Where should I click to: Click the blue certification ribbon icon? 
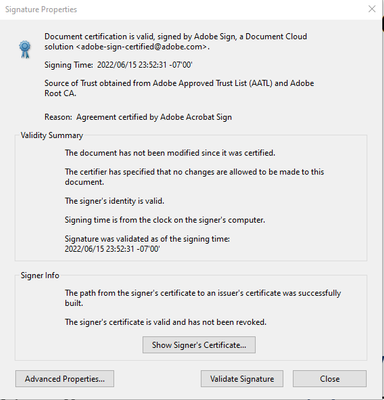pyautogui.click(x=25, y=49)
